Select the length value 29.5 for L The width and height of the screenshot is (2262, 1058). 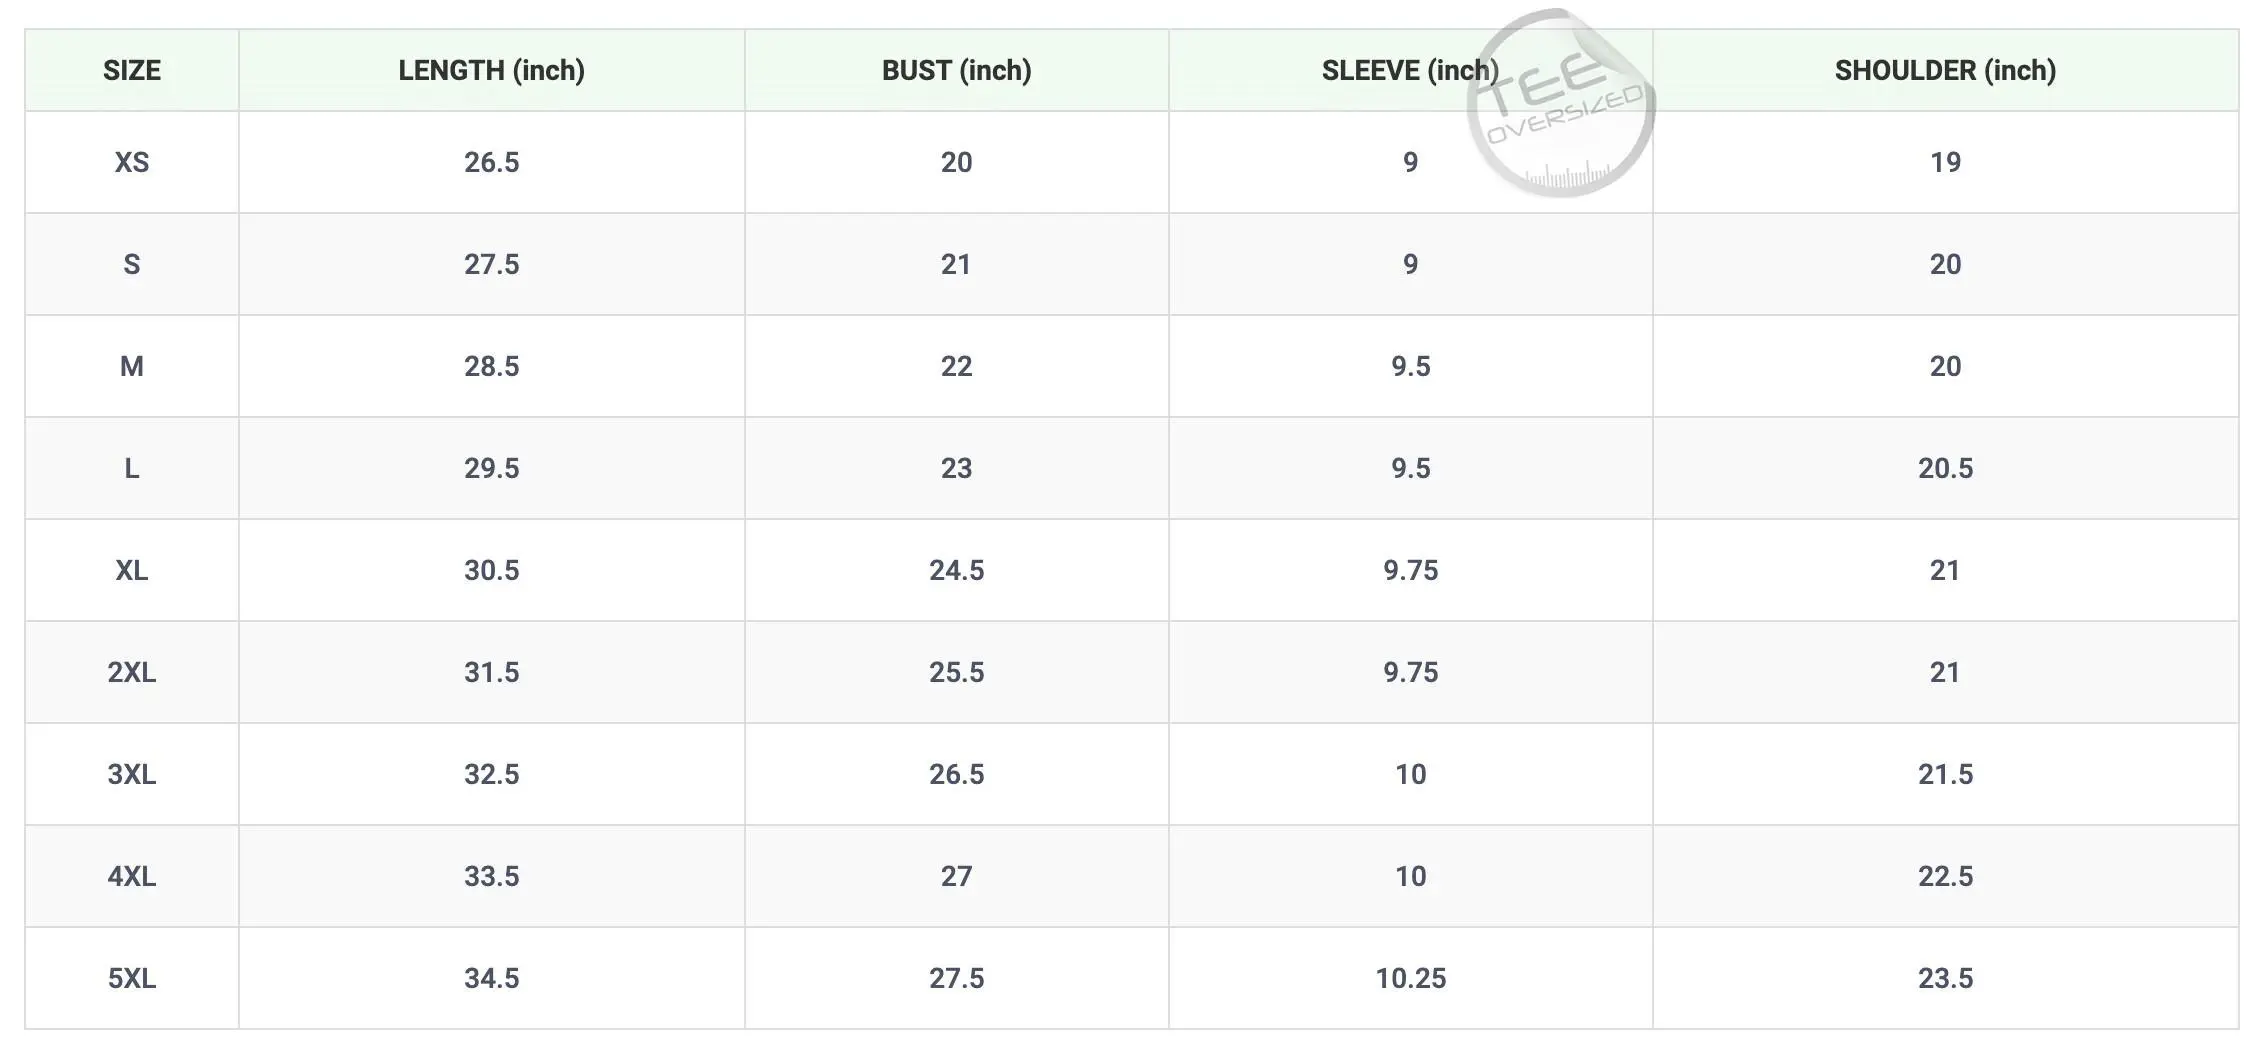click(491, 468)
